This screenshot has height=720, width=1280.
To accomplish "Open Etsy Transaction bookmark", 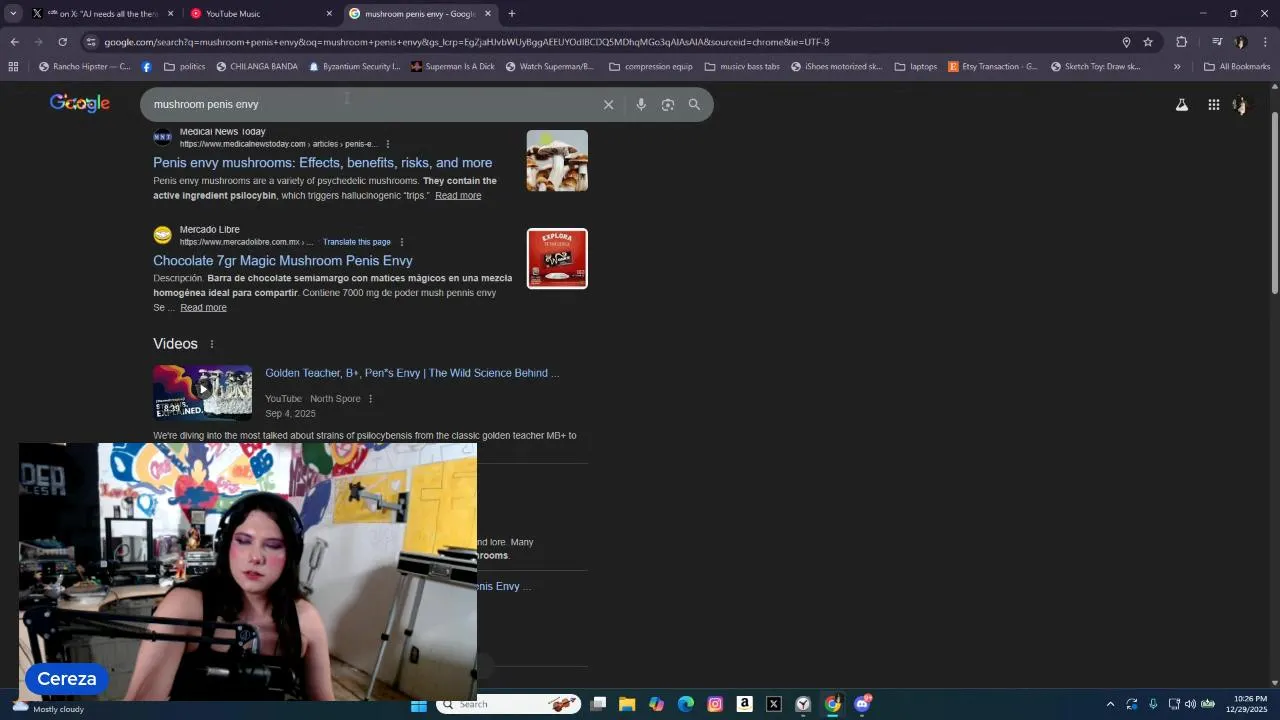I will point(993,67).
